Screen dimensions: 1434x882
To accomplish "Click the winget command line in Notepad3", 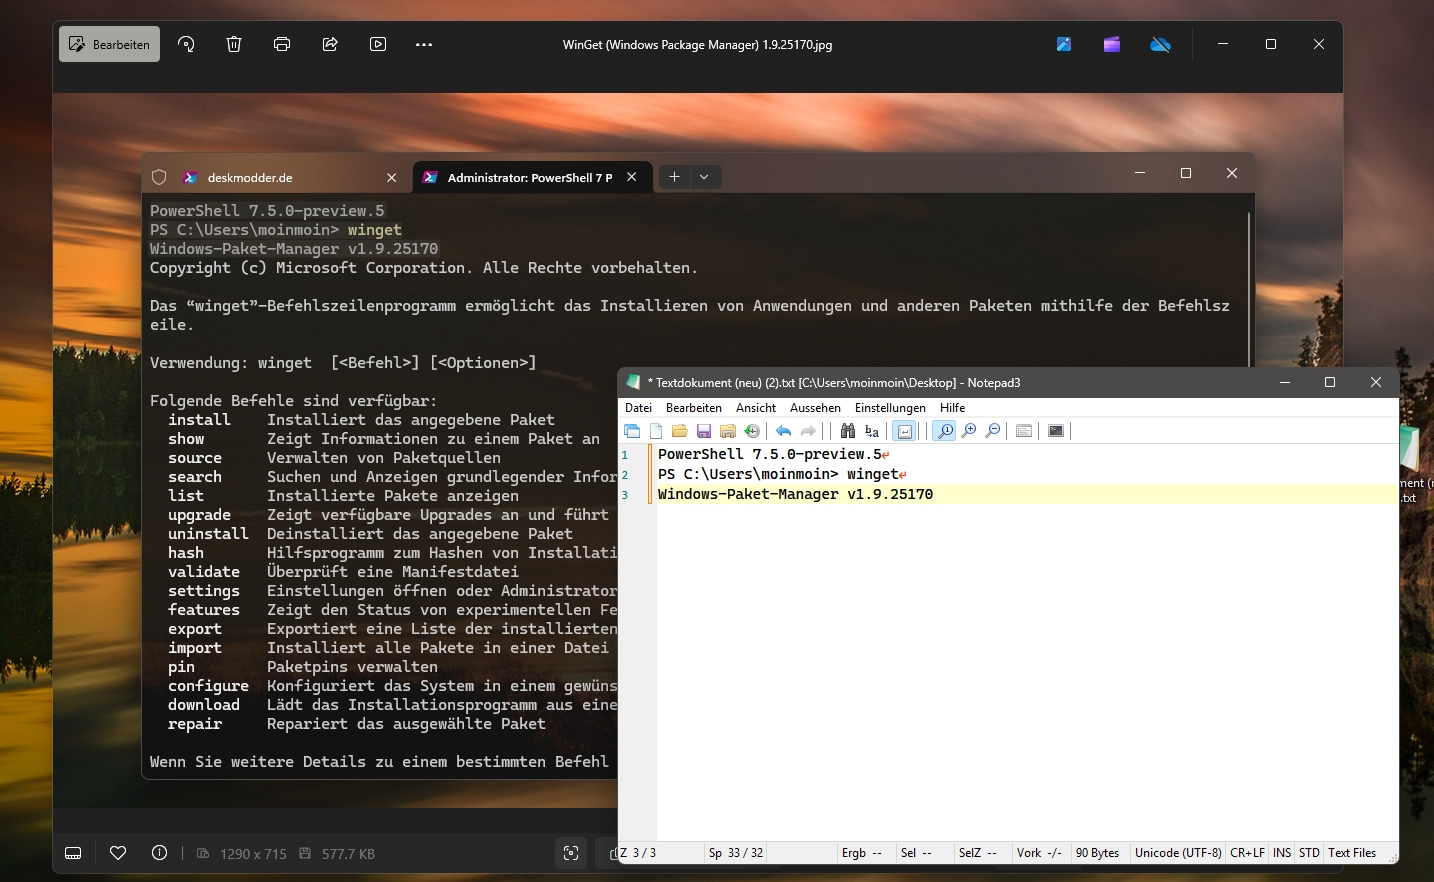I will [x=778, y=474].
